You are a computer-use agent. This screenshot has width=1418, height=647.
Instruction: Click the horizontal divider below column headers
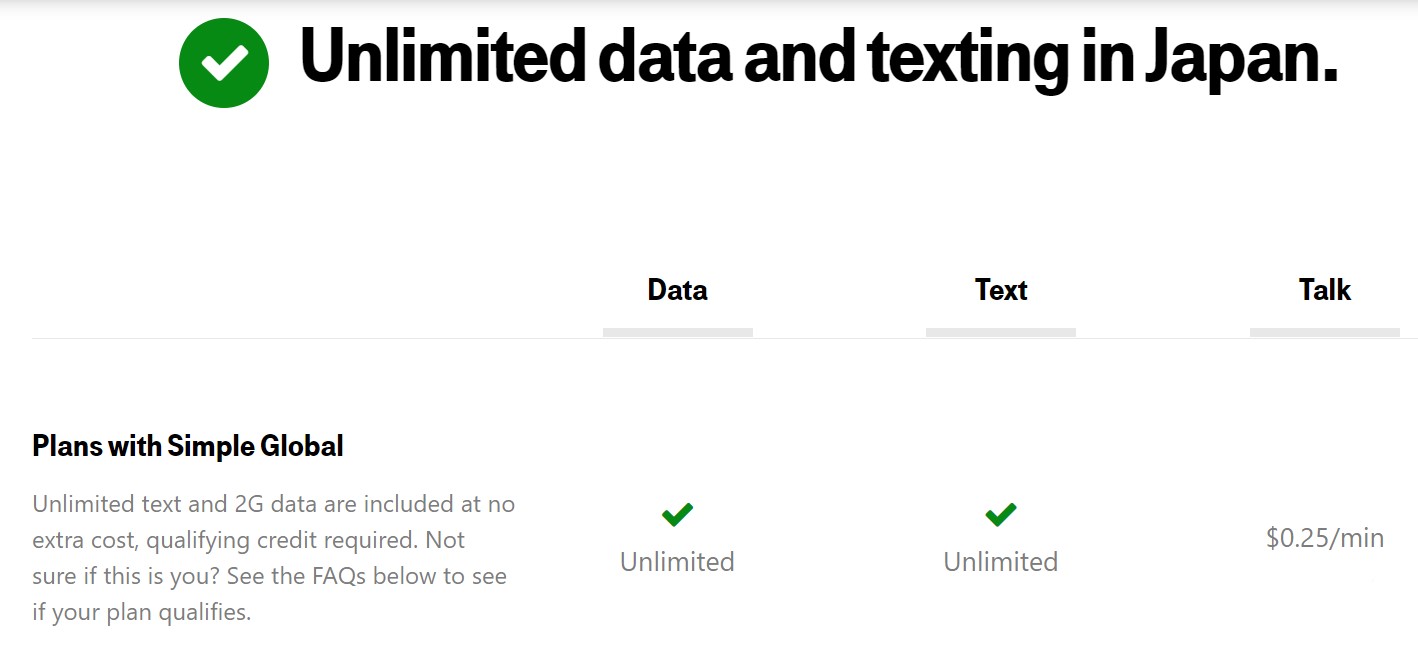[725, 338]
